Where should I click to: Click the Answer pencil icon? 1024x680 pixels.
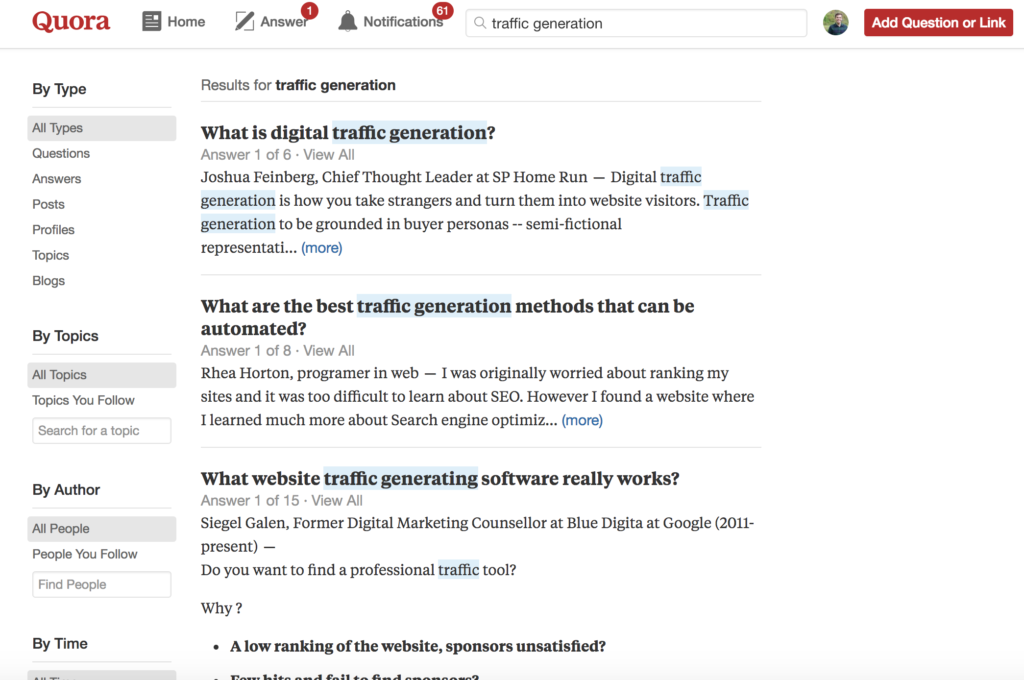point(244,22)
